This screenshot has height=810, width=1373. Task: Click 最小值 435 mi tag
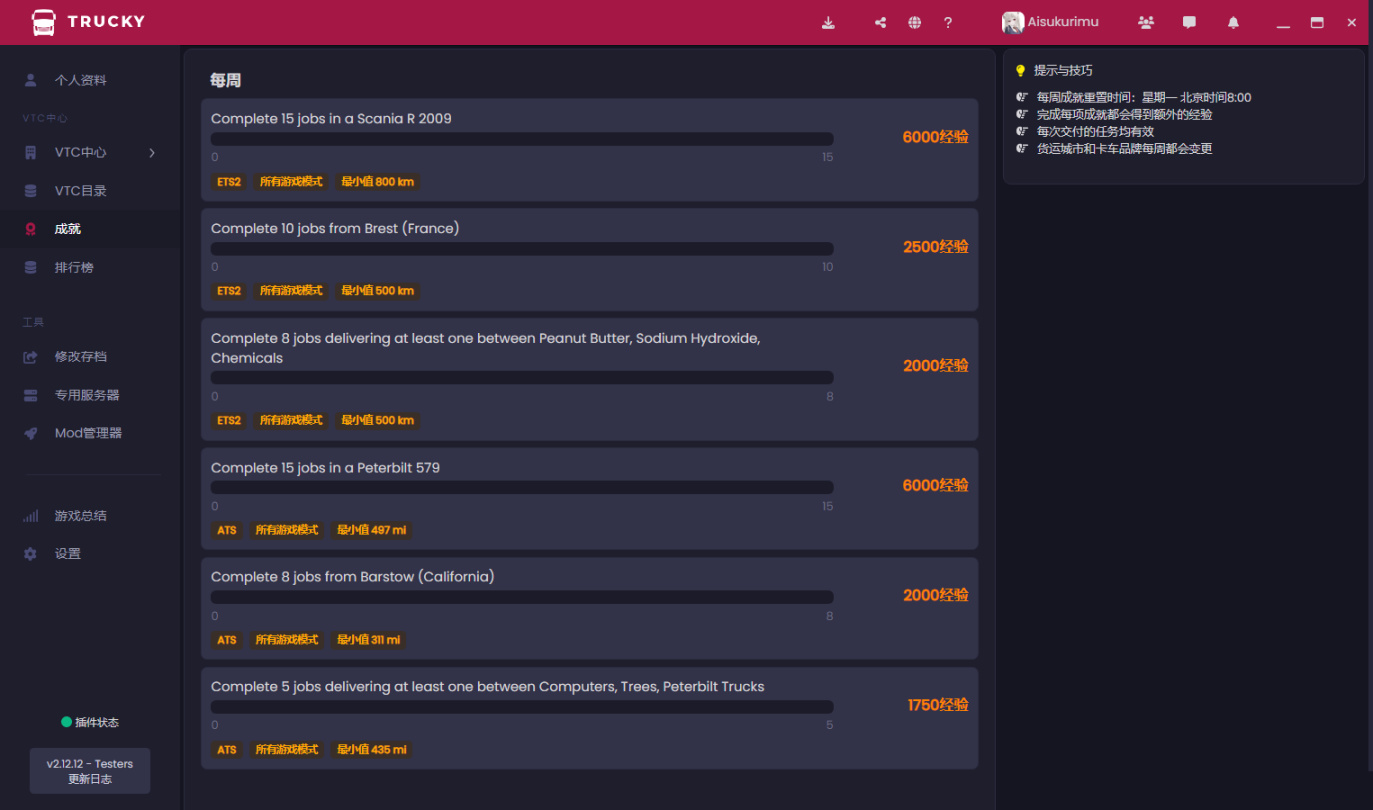pos(371,750)
